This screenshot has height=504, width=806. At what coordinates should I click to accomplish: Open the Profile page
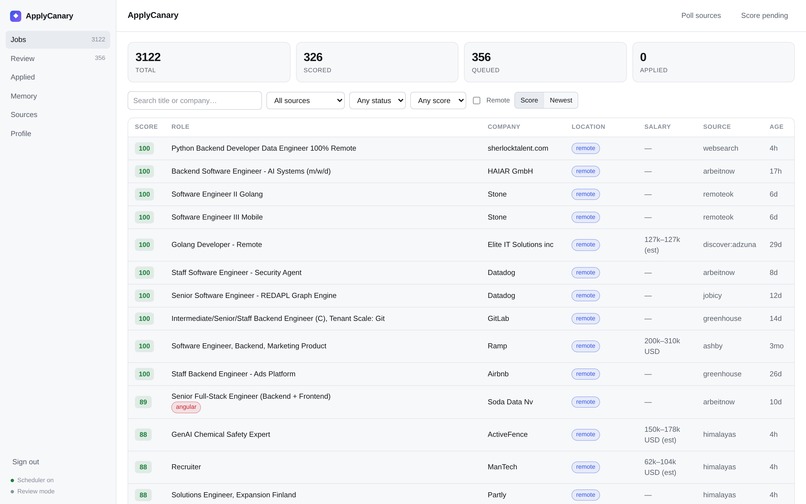[58, 134]
